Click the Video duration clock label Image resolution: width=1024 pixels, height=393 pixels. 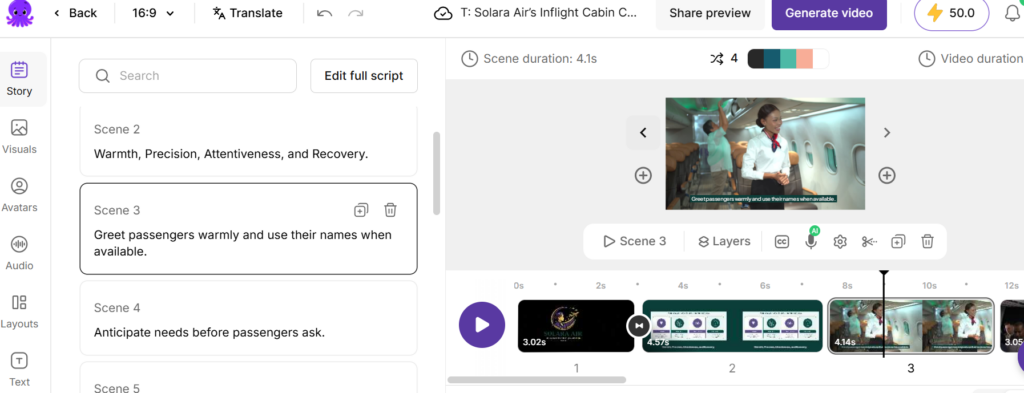point(971,59)
